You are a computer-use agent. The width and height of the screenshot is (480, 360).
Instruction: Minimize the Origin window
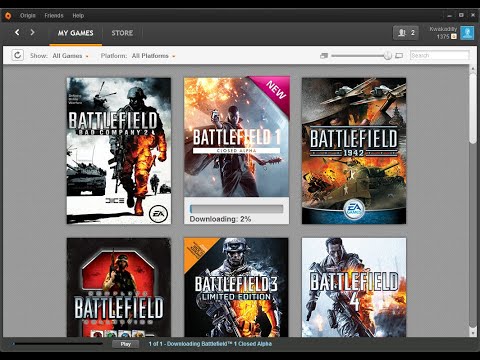coord(449,15)
